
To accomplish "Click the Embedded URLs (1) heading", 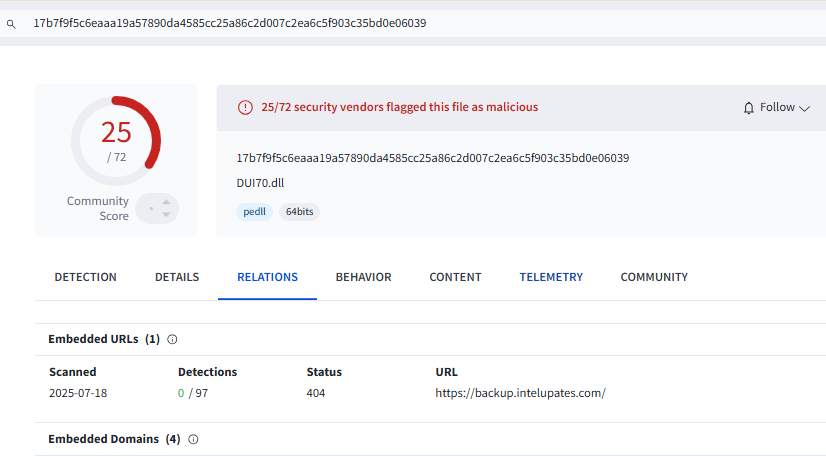I will 104,339.
